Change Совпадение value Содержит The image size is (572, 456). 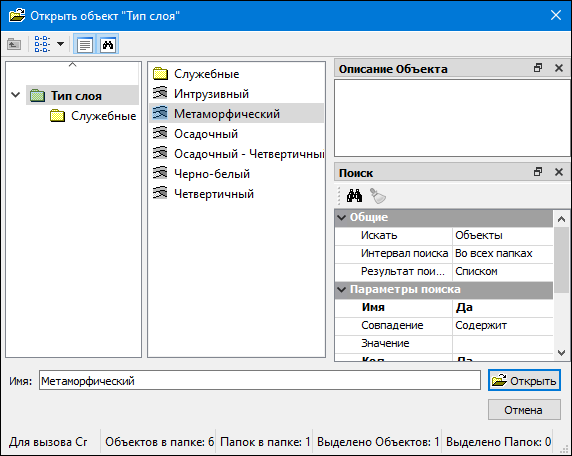click(x=503, y=325)
